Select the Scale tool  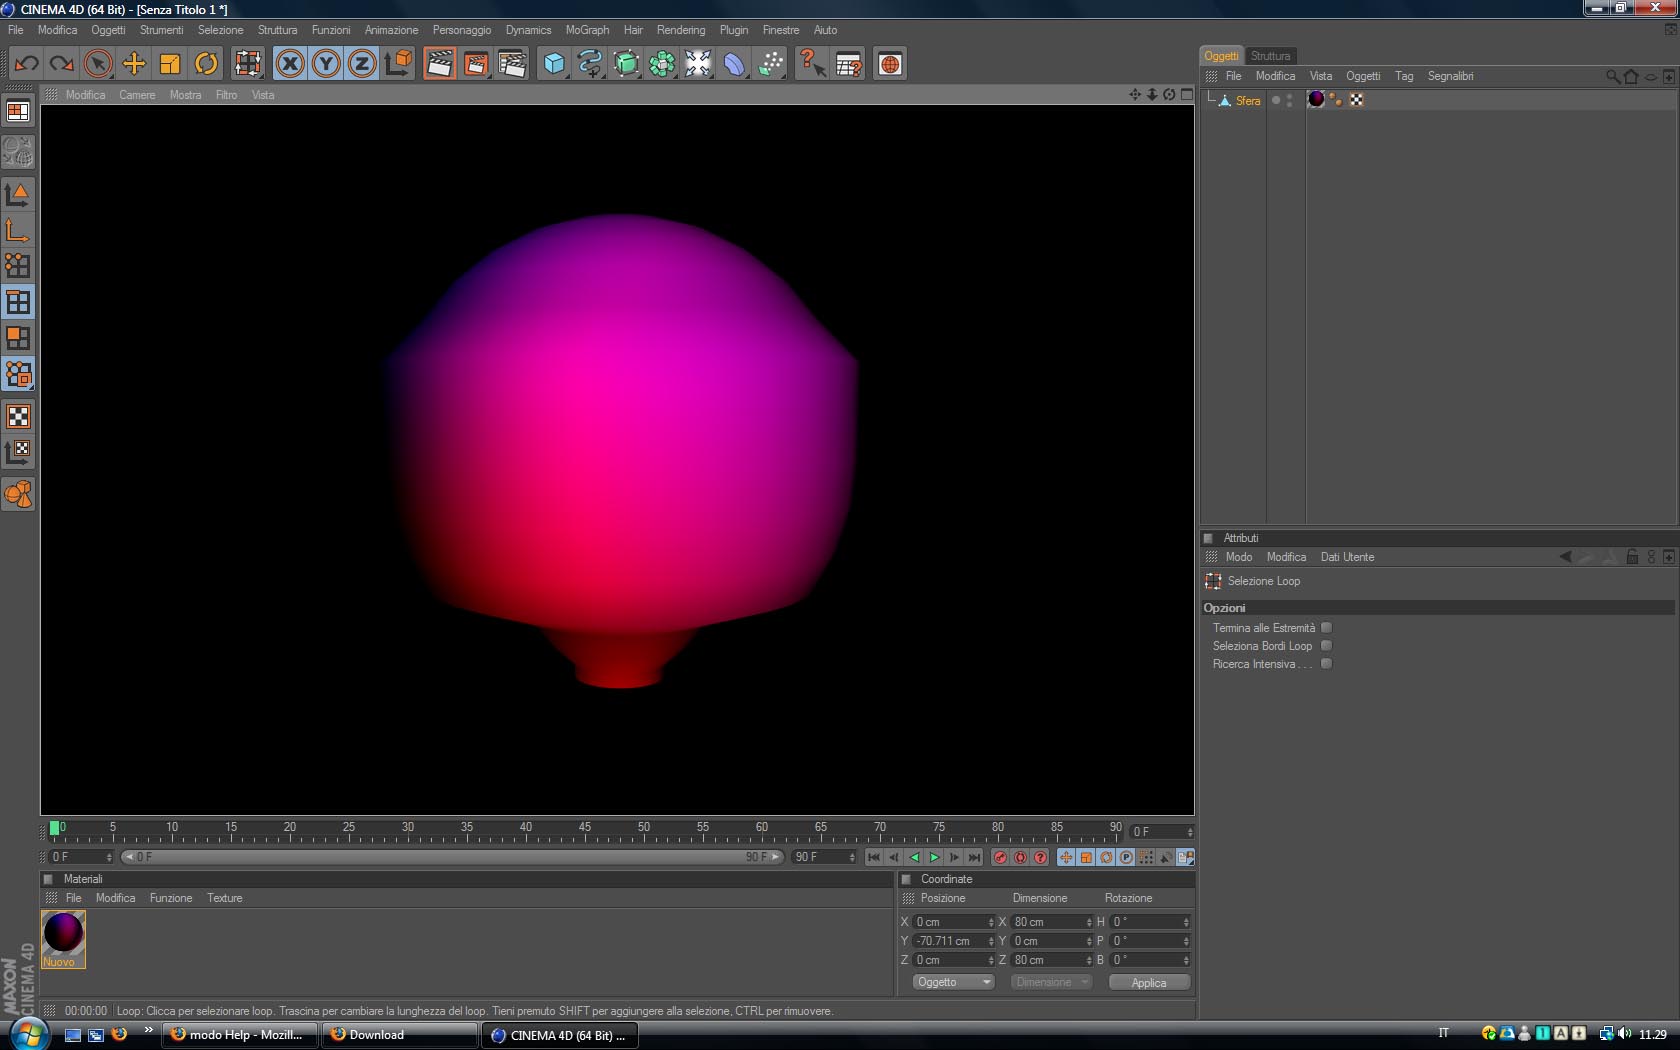pos(170,64)
